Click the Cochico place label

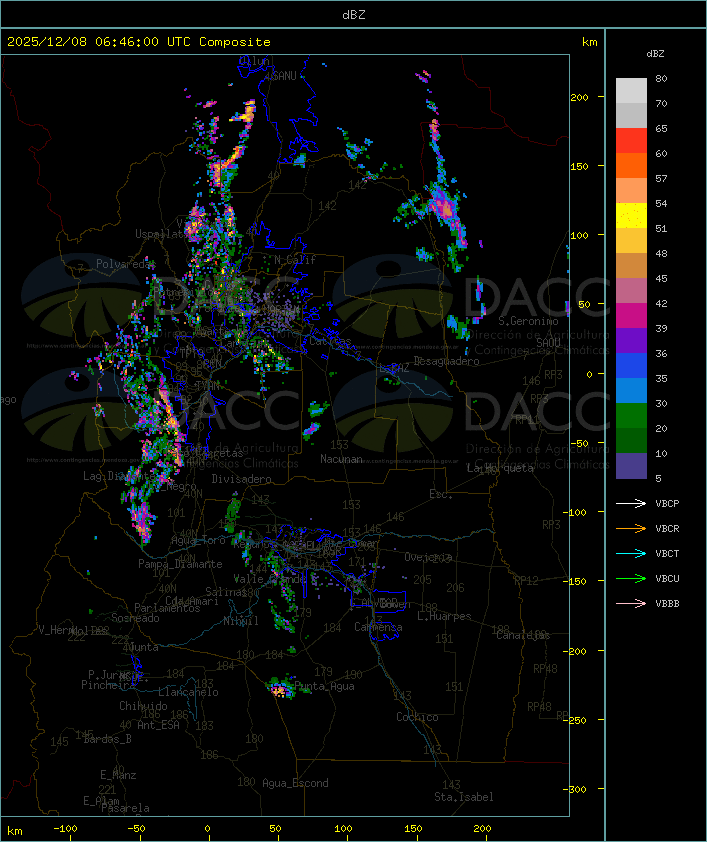pos(417,717)
